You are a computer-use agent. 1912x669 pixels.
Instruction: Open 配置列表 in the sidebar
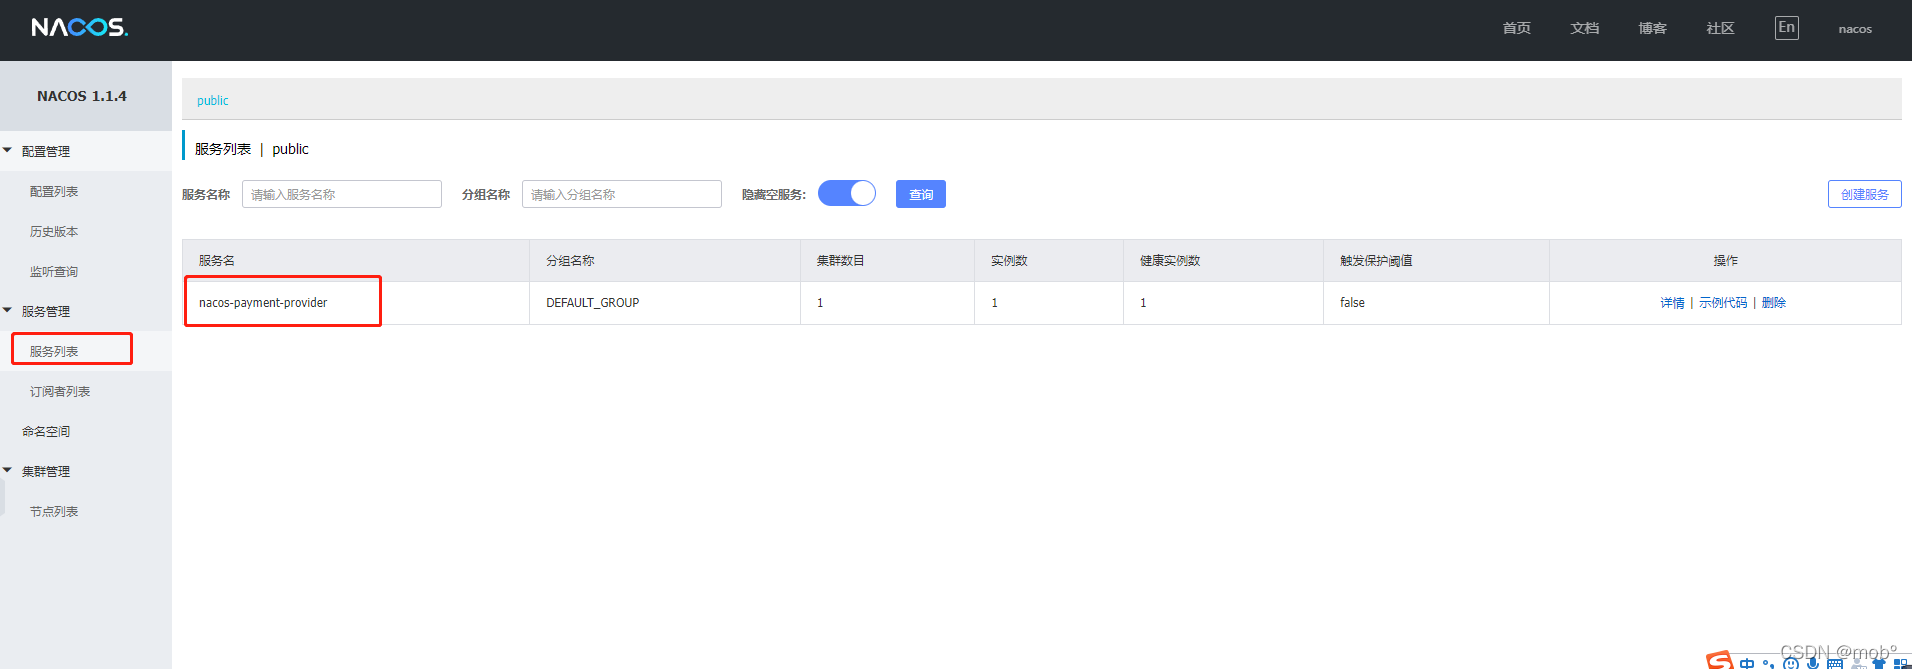click(54, 191)
